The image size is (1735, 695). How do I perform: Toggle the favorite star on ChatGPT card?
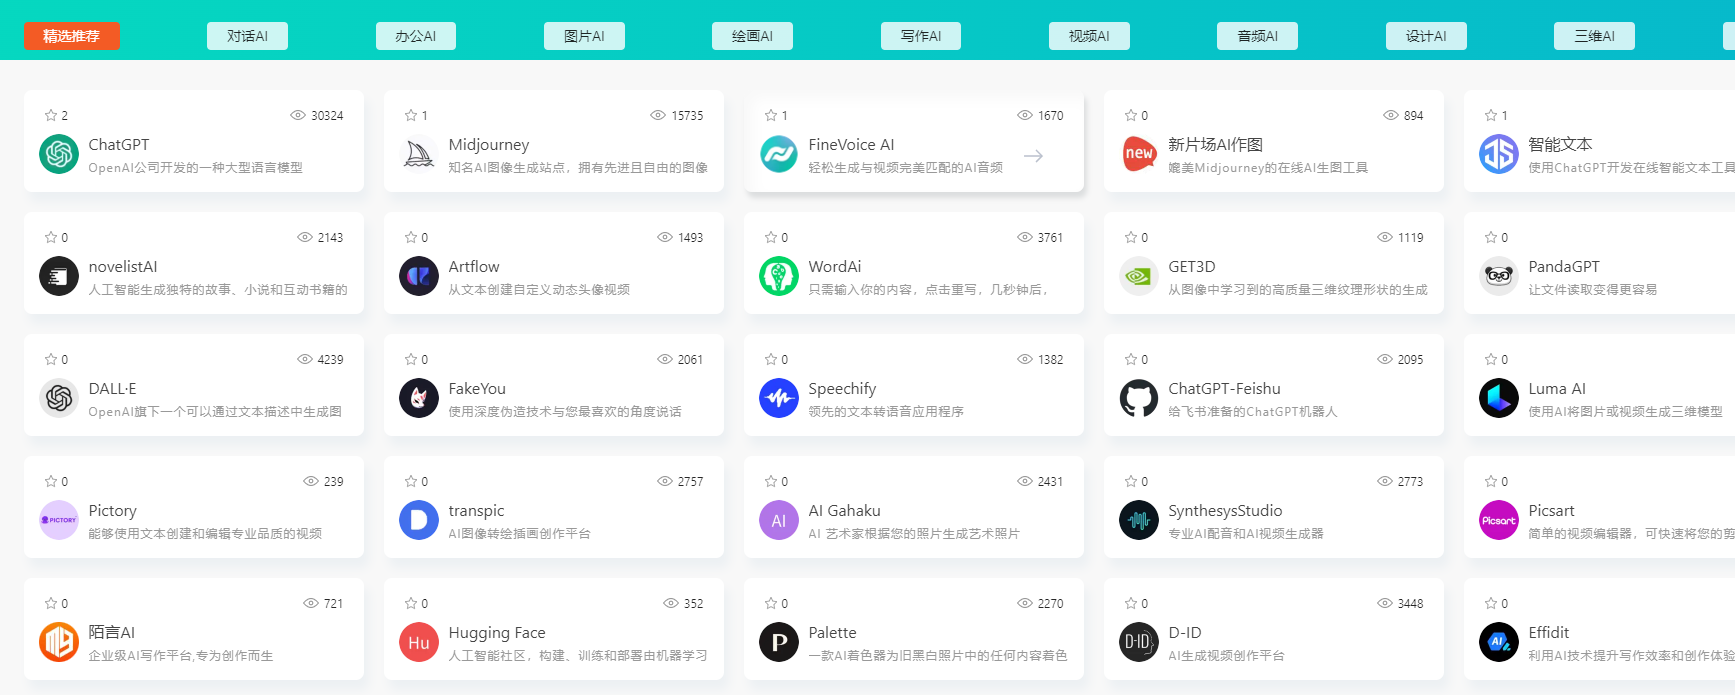point(50,115)
